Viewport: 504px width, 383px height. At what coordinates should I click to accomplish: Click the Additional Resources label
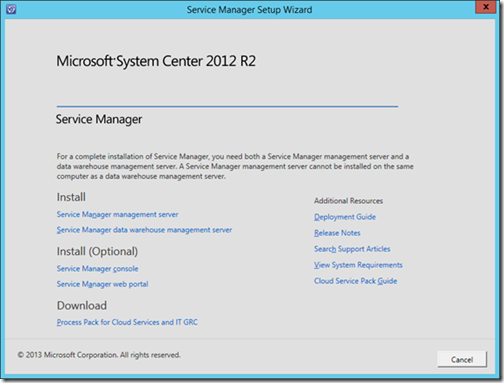(348, 201)
